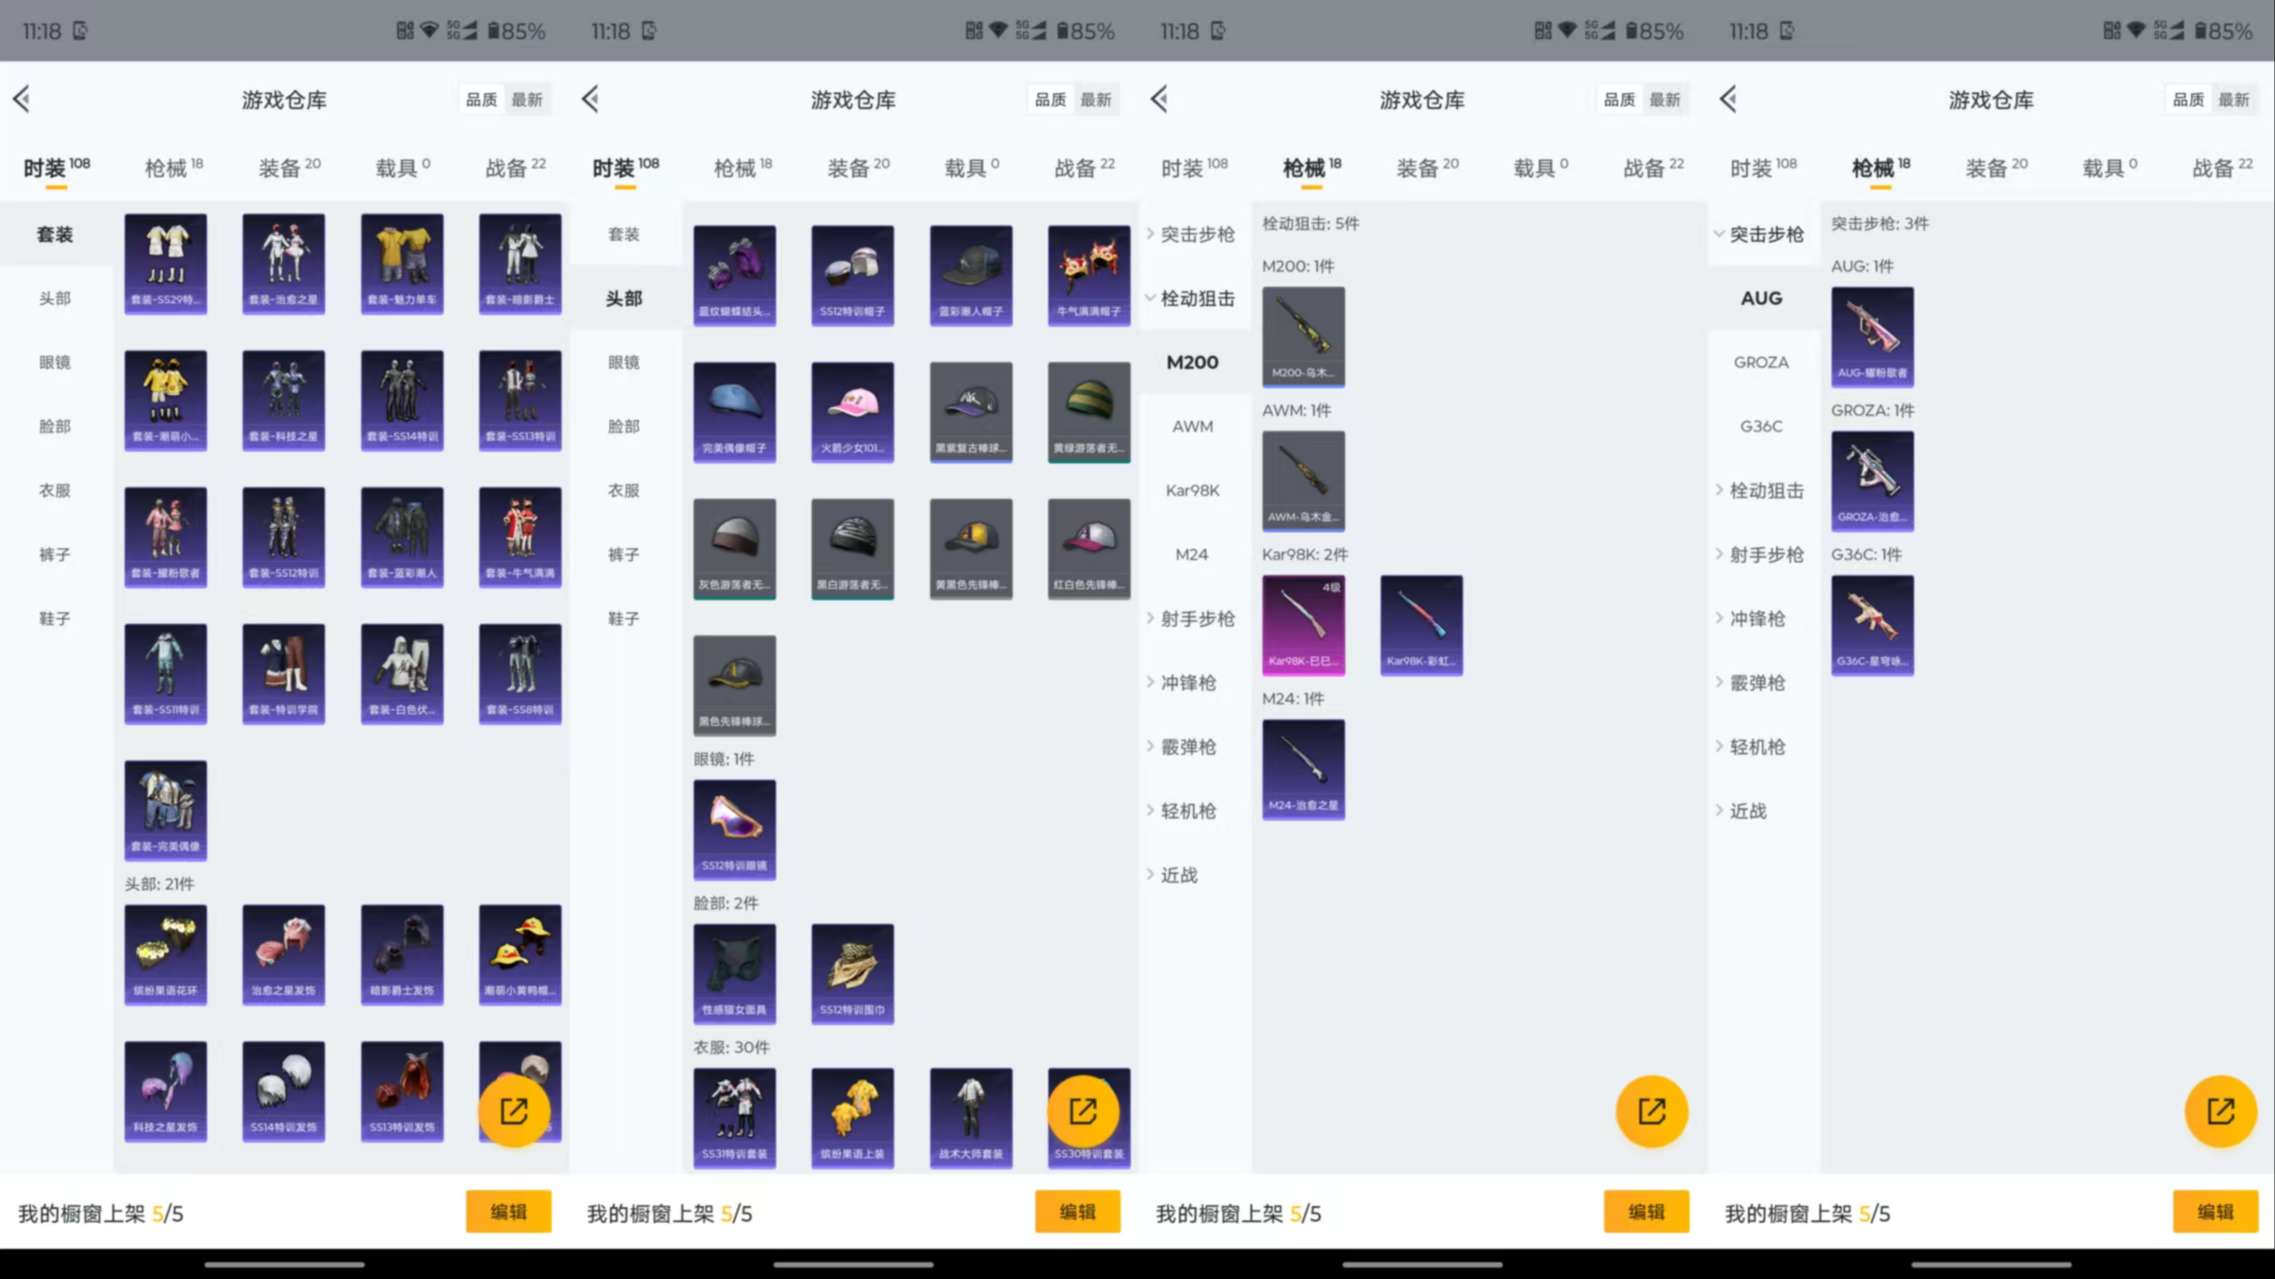Screen dimensions: 2275x1279
Task: Select the GROZA-治愈 weapon icon
Action: [1872, 481]
